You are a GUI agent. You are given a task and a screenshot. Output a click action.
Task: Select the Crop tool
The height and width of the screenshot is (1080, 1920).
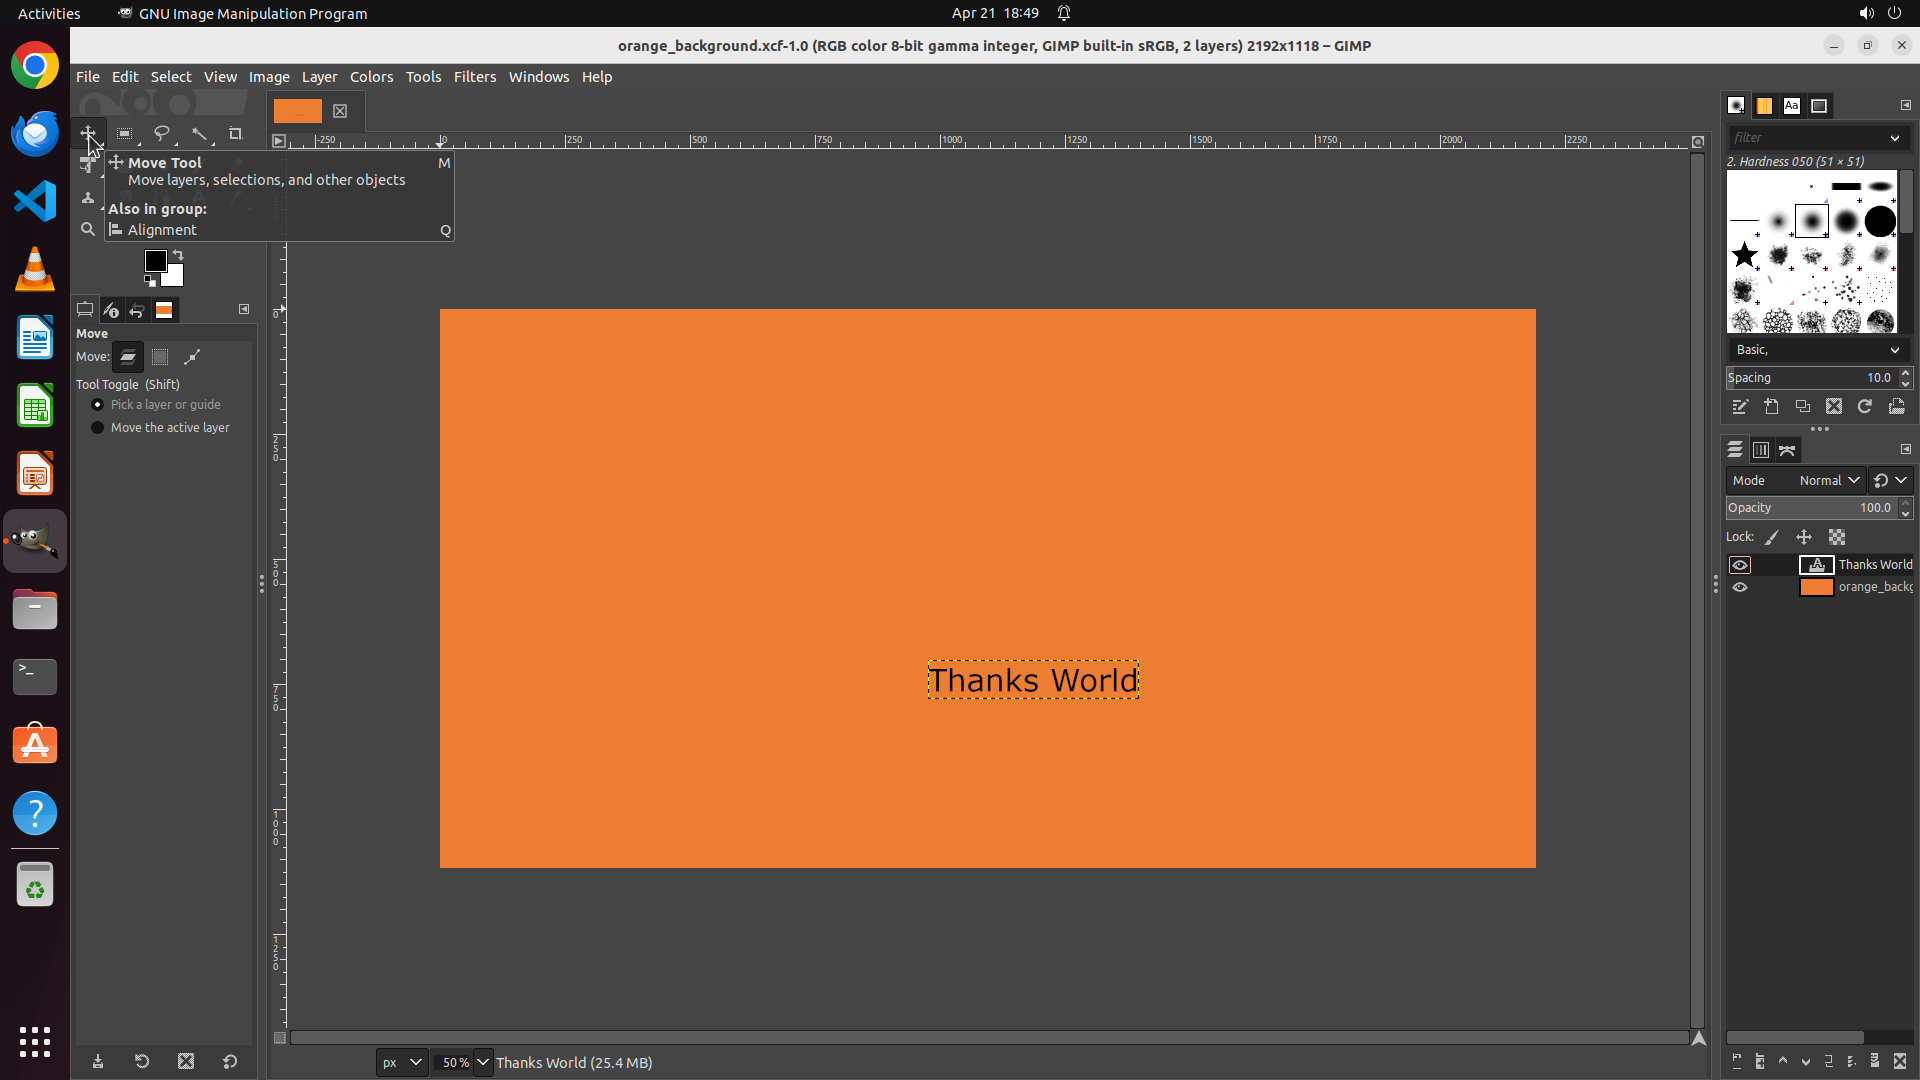pyautogui.click(x=236, y=133)
